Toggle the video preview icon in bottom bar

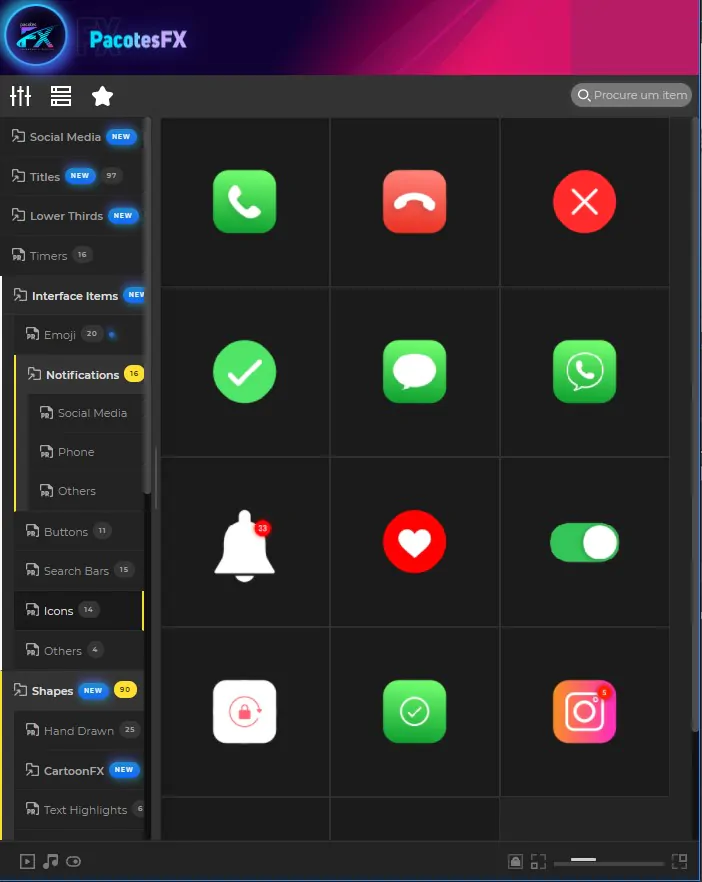[x=28, y=861]
